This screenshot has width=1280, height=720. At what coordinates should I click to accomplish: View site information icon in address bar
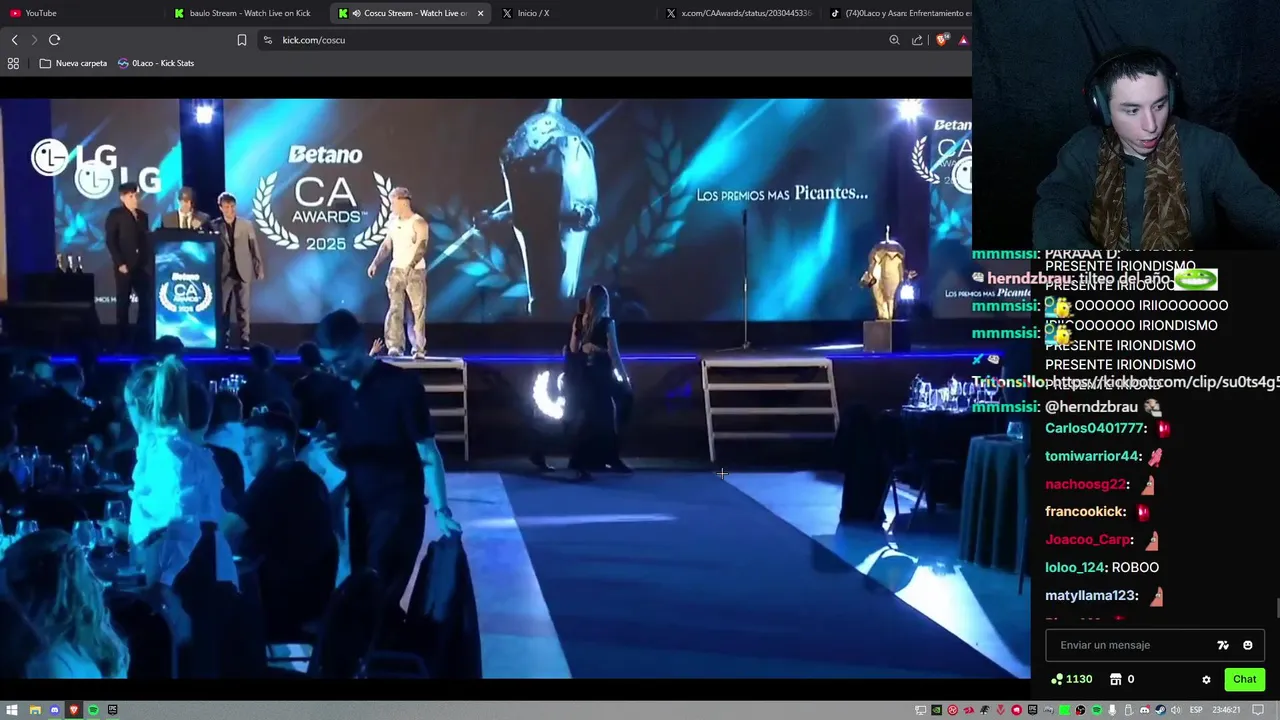[x=267, y=40]
